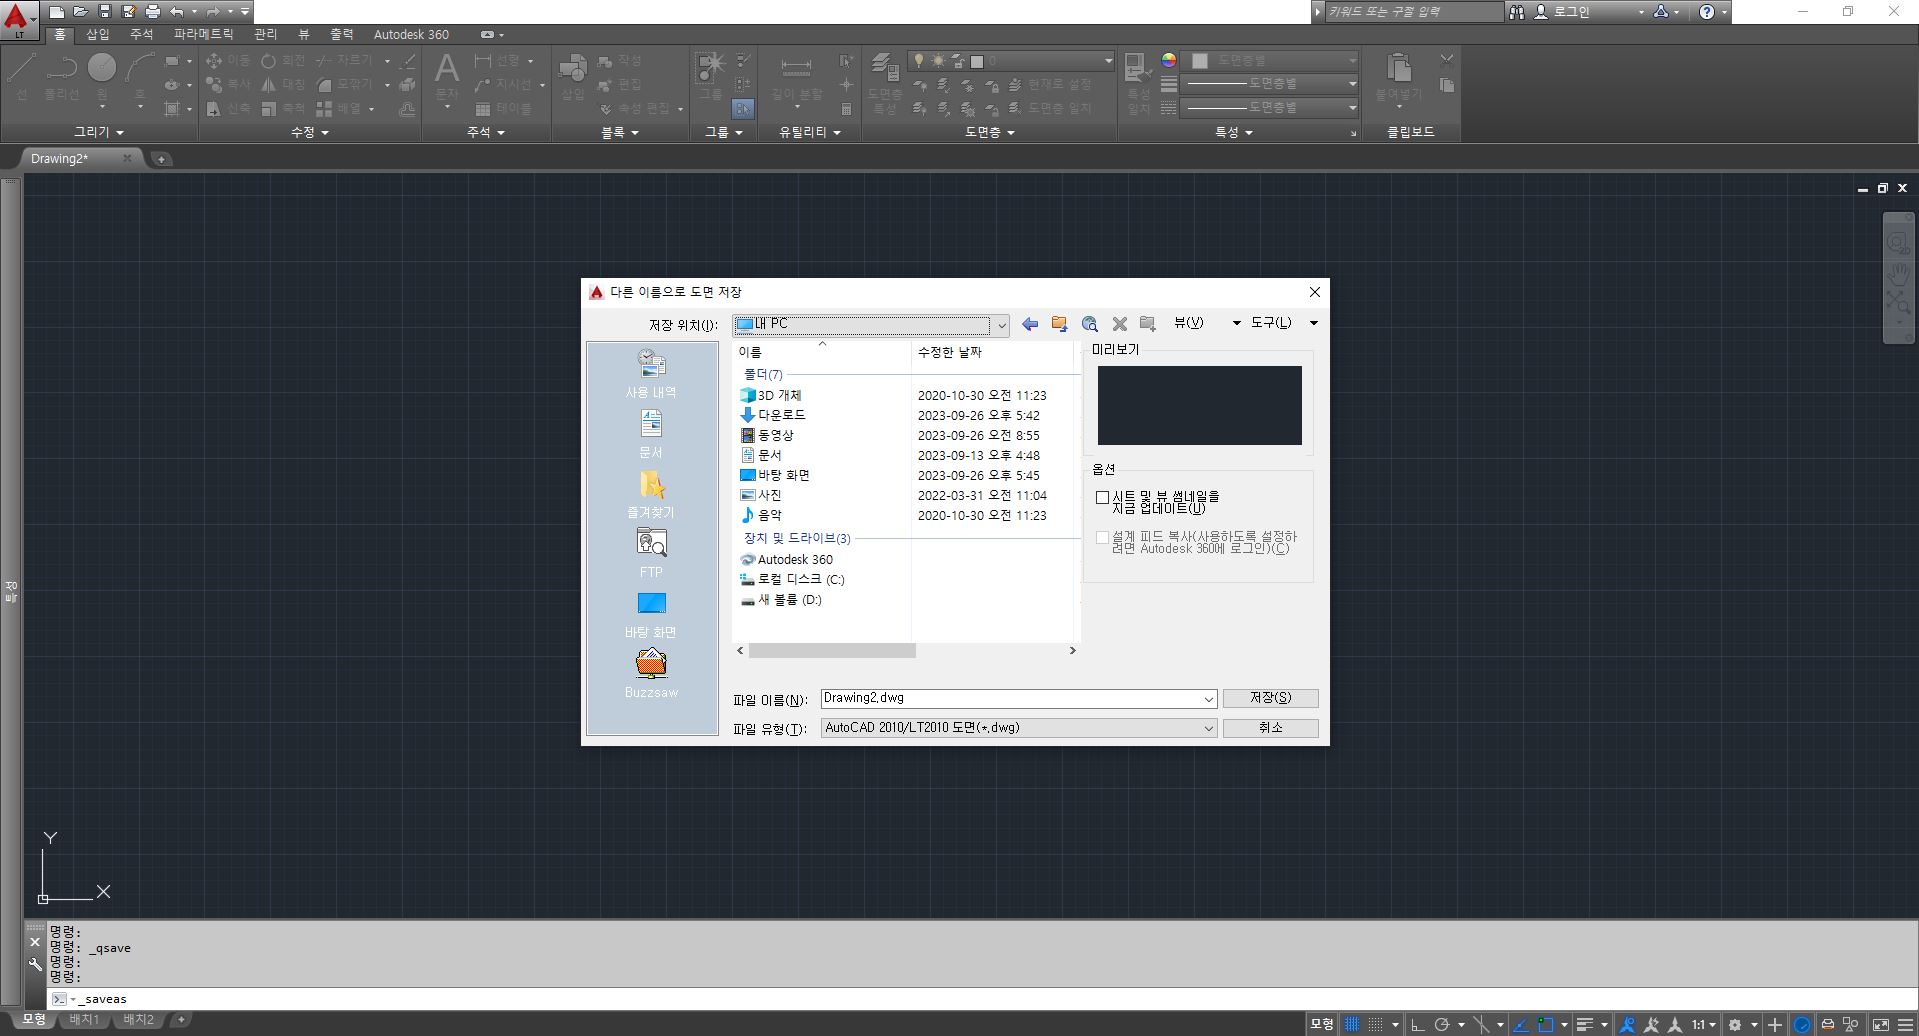Open 사용 내역 history place in sidebar
The height and width of the screenshot is (1036, 1919).
click(651, 375)
